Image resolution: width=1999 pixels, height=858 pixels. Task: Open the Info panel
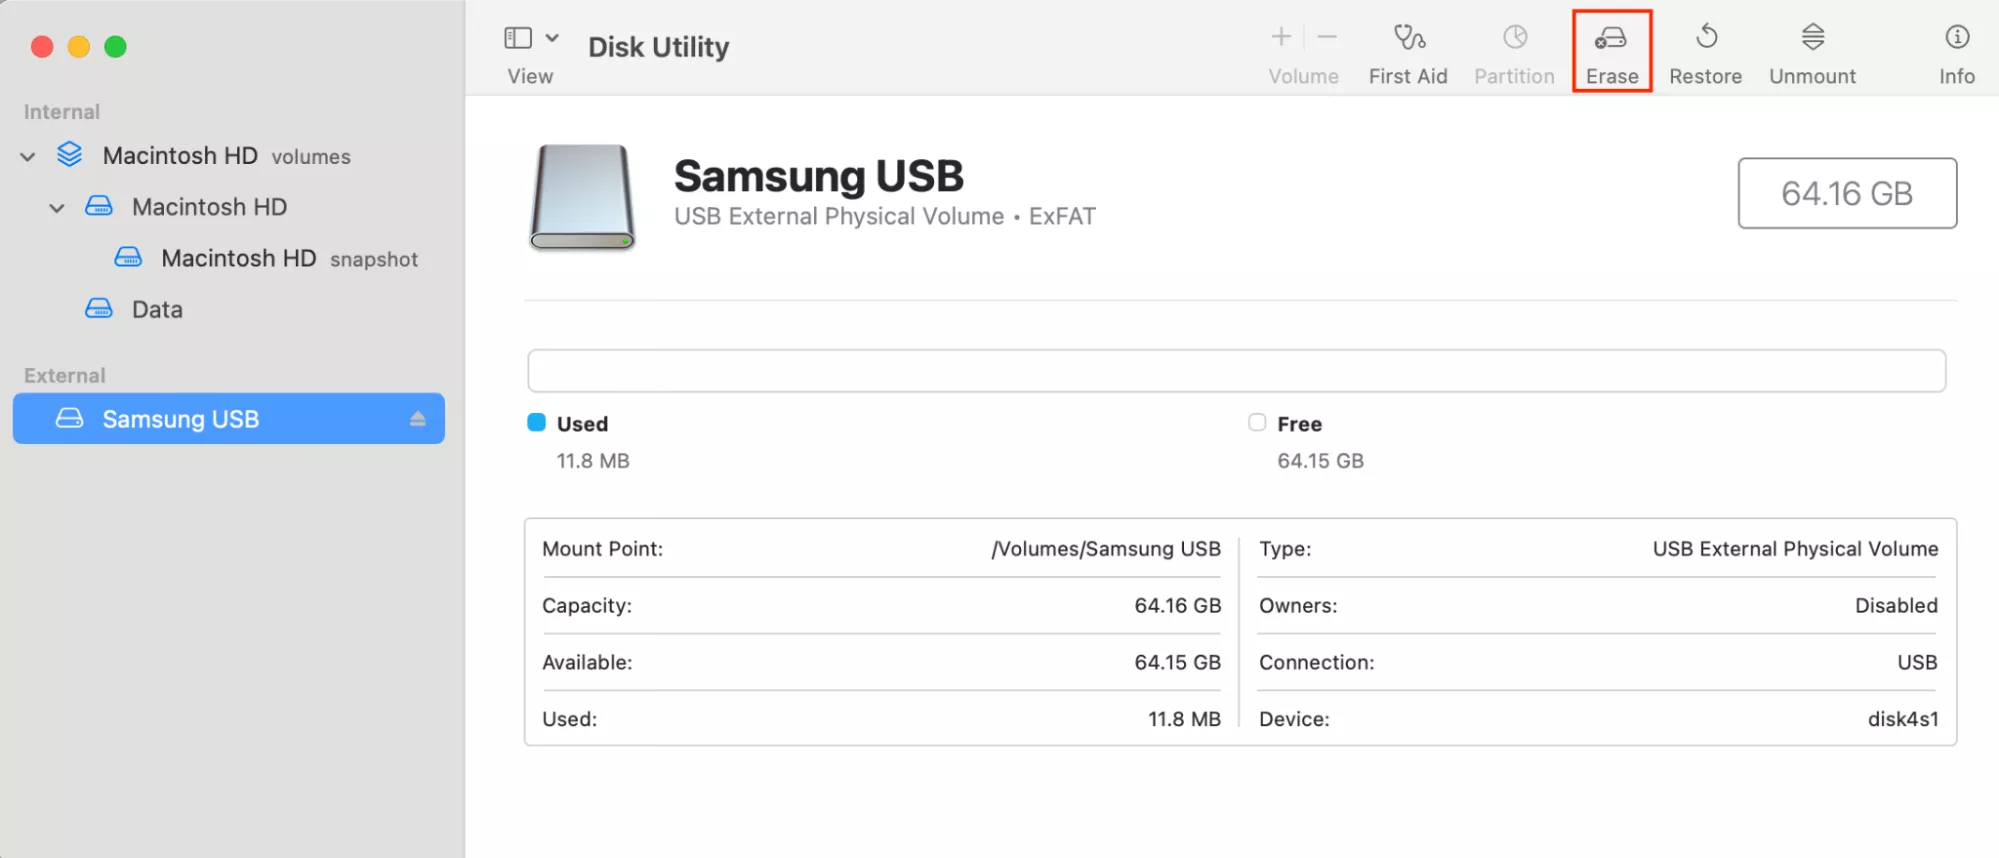pyautogui.click(x=1956, y=40)
